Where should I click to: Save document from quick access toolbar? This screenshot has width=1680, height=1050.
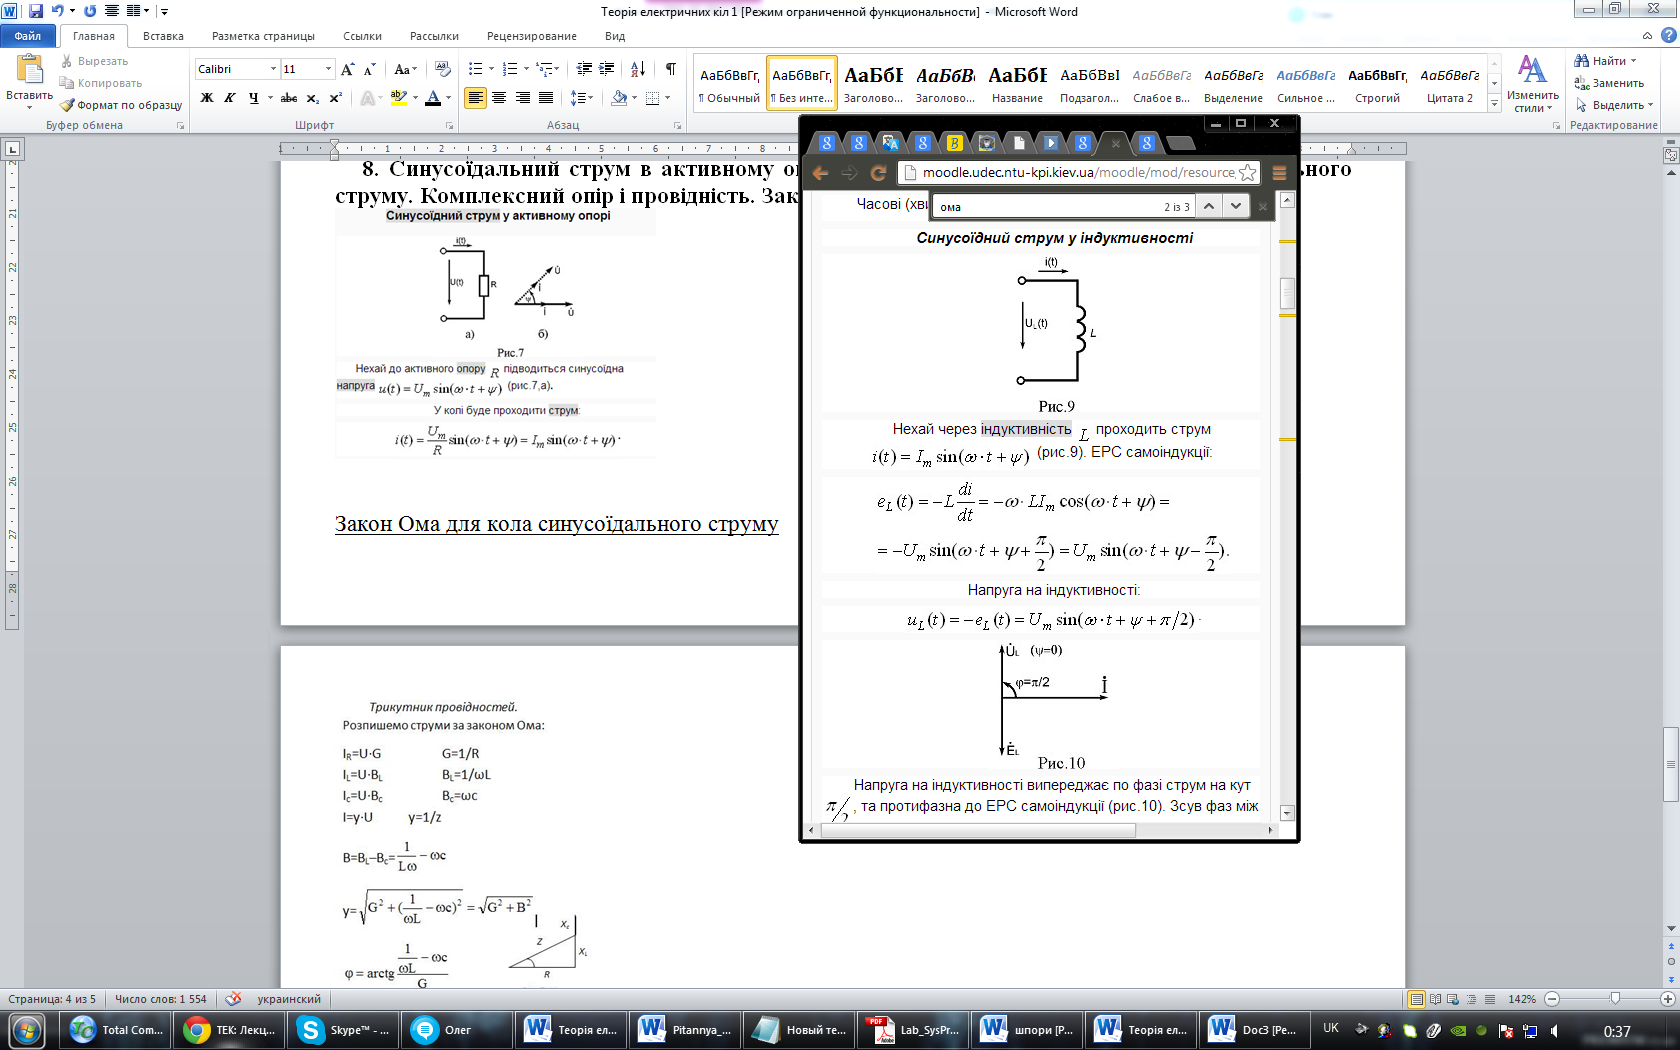[36, 11]
